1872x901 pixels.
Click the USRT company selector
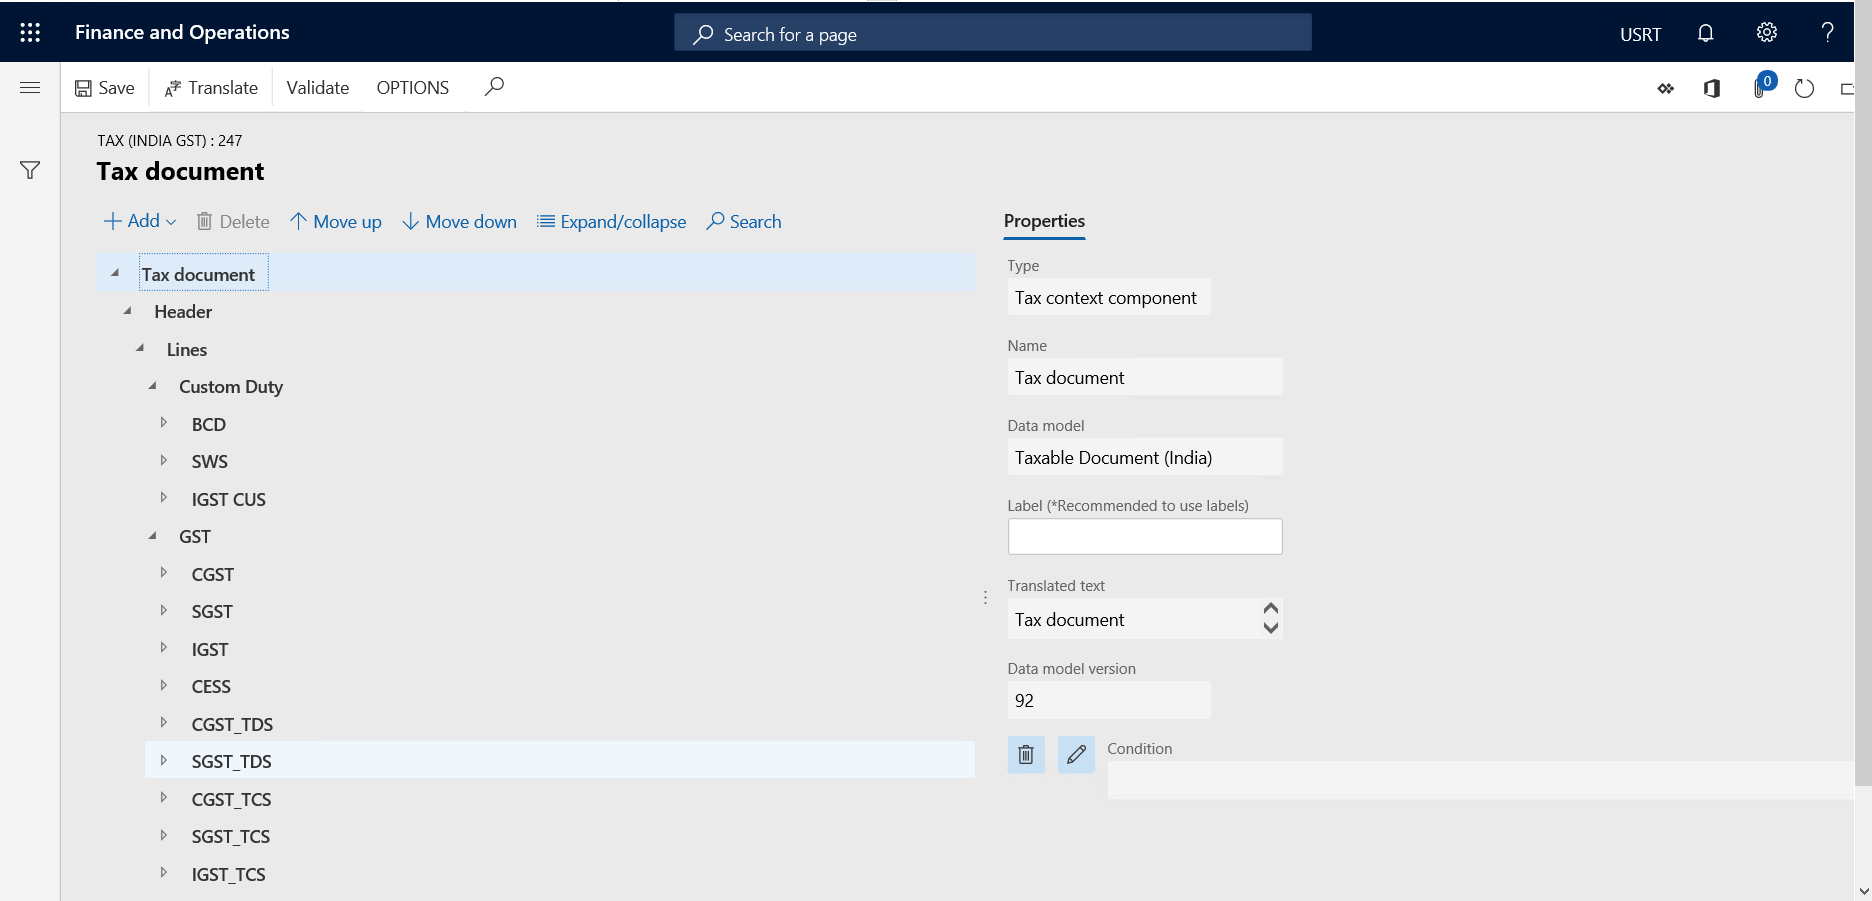point(1641,35)
